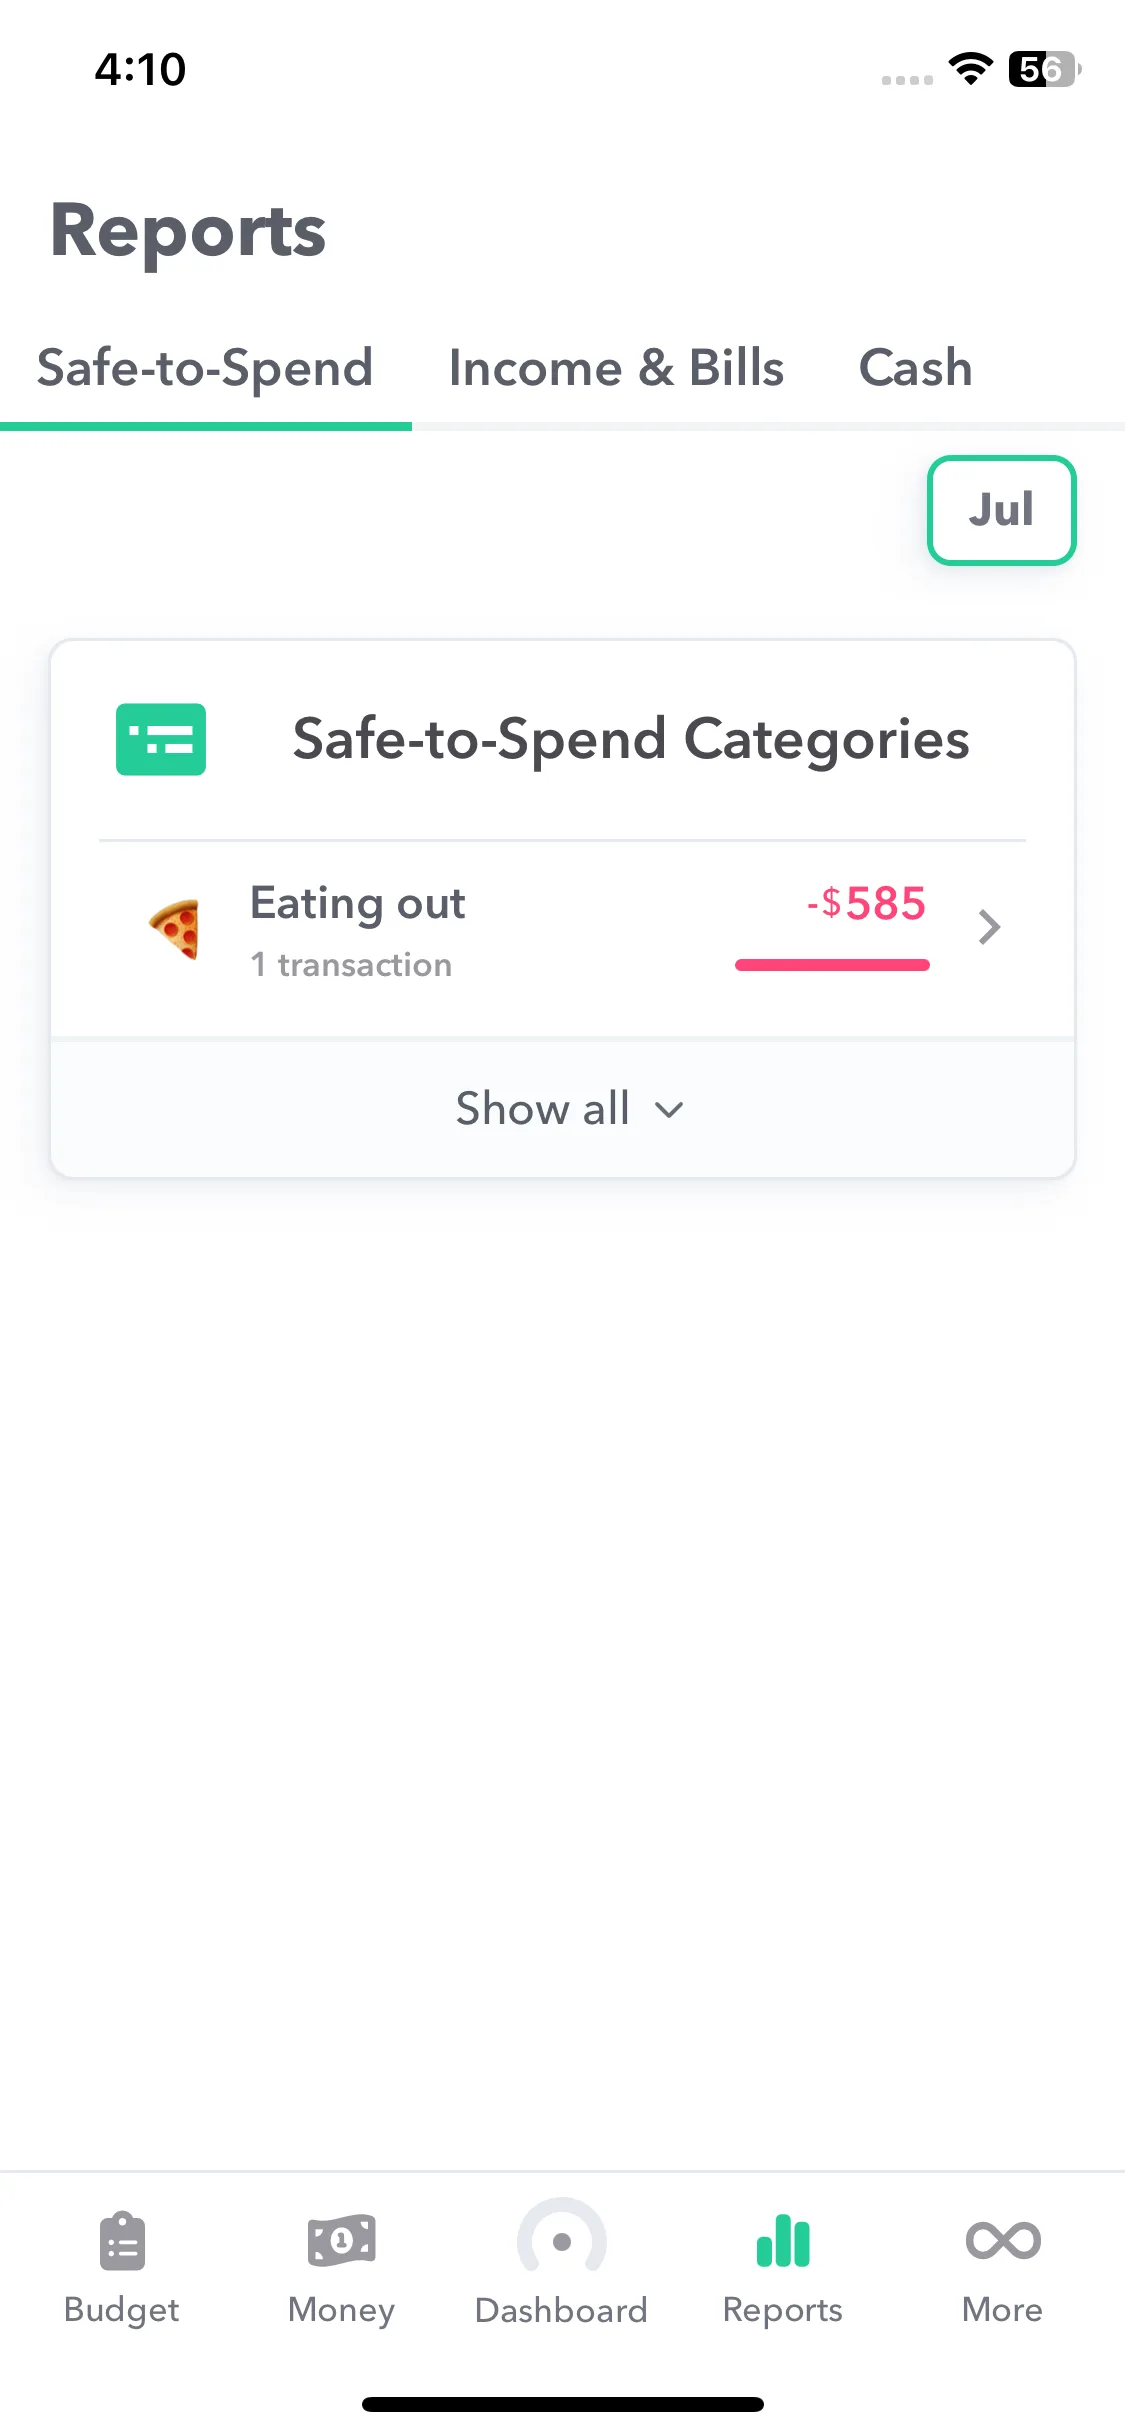
Task: Tap the battery indicator in status bar
Action: [x=1045, y=69]
